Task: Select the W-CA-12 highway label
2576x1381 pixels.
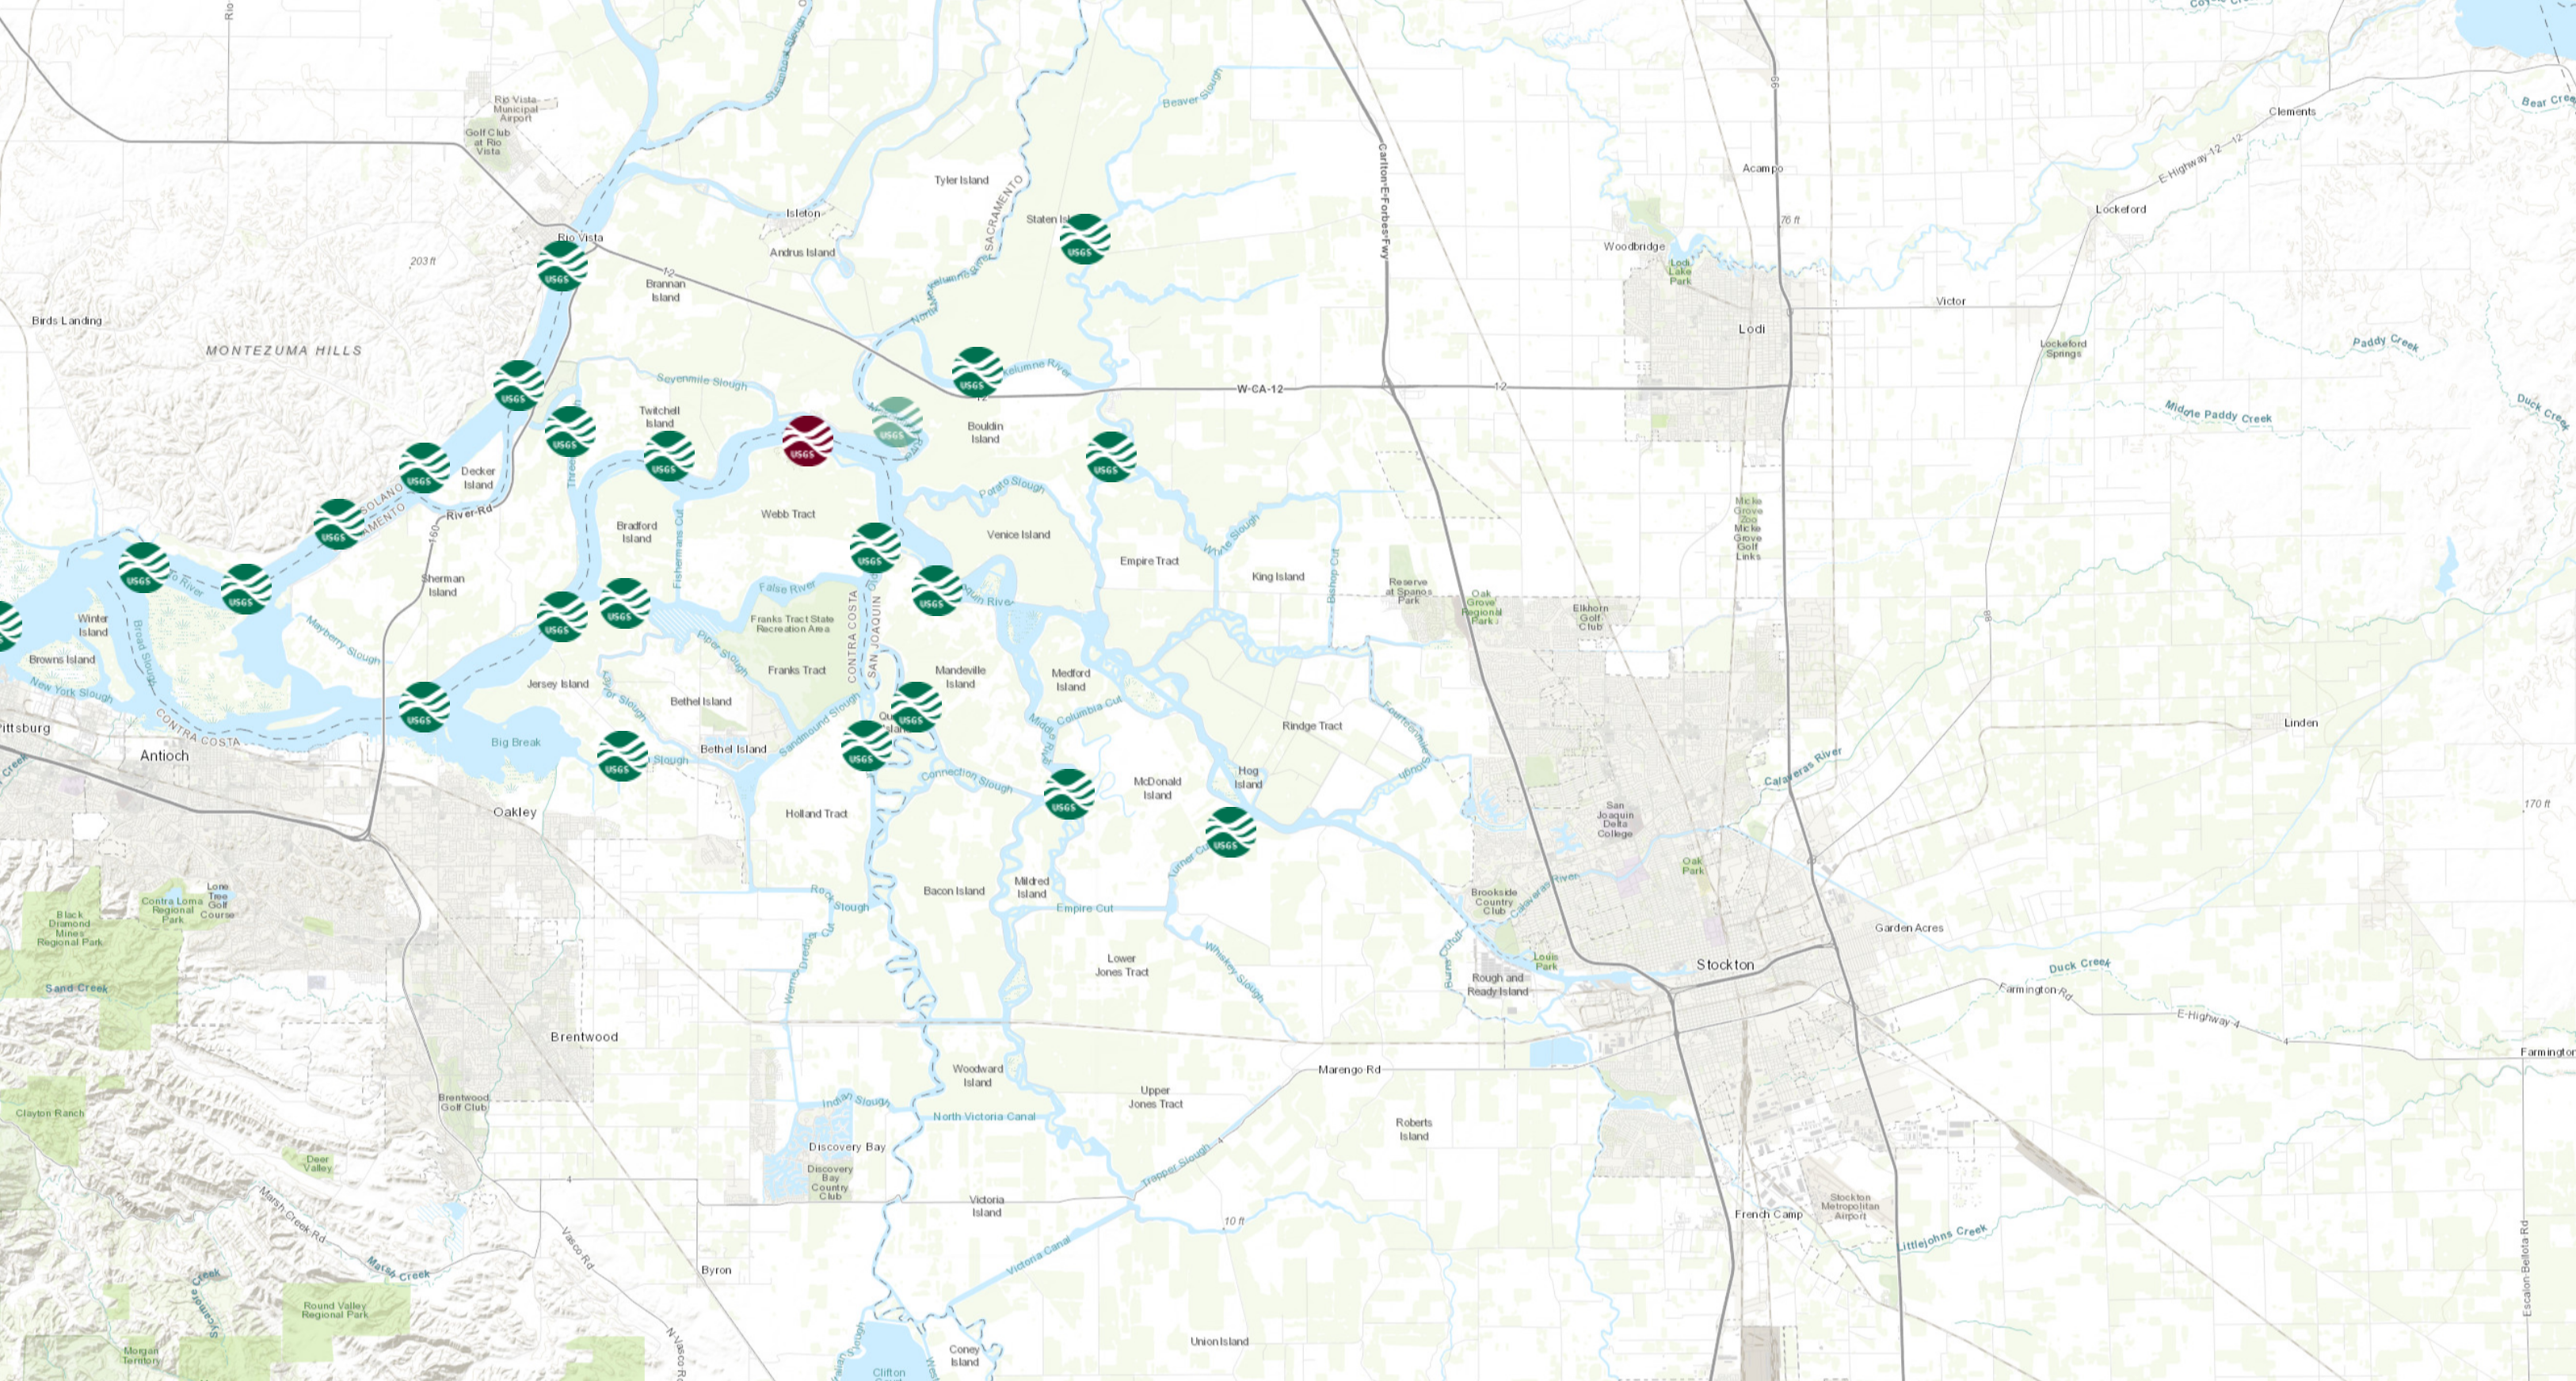Action: coord(1260,389)
